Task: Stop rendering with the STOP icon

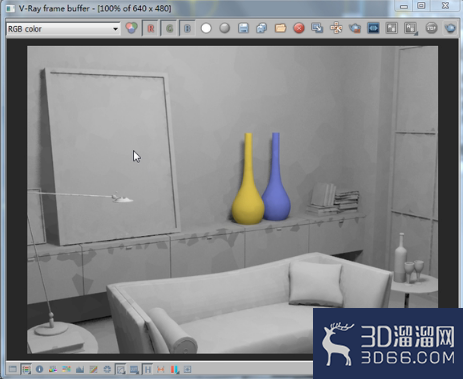Action: 431,28
